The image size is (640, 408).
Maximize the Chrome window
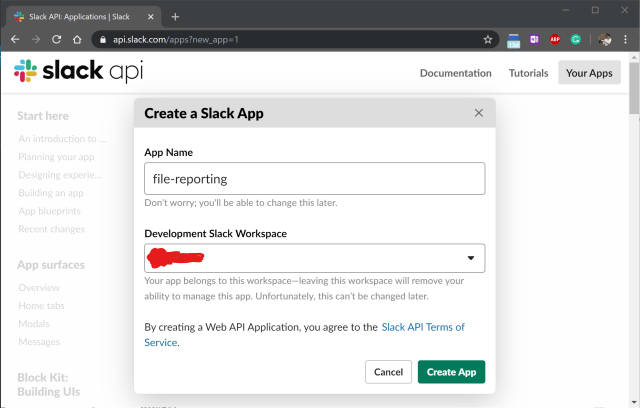point(596,10)
